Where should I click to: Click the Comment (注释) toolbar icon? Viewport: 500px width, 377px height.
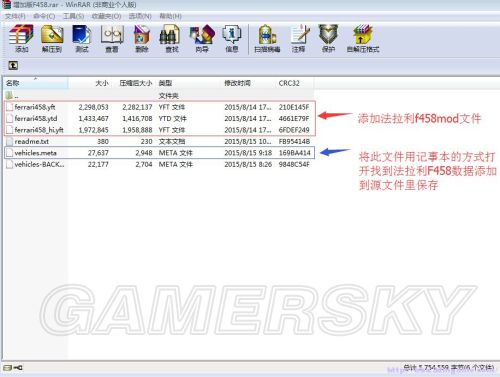[x=299, y=35]
